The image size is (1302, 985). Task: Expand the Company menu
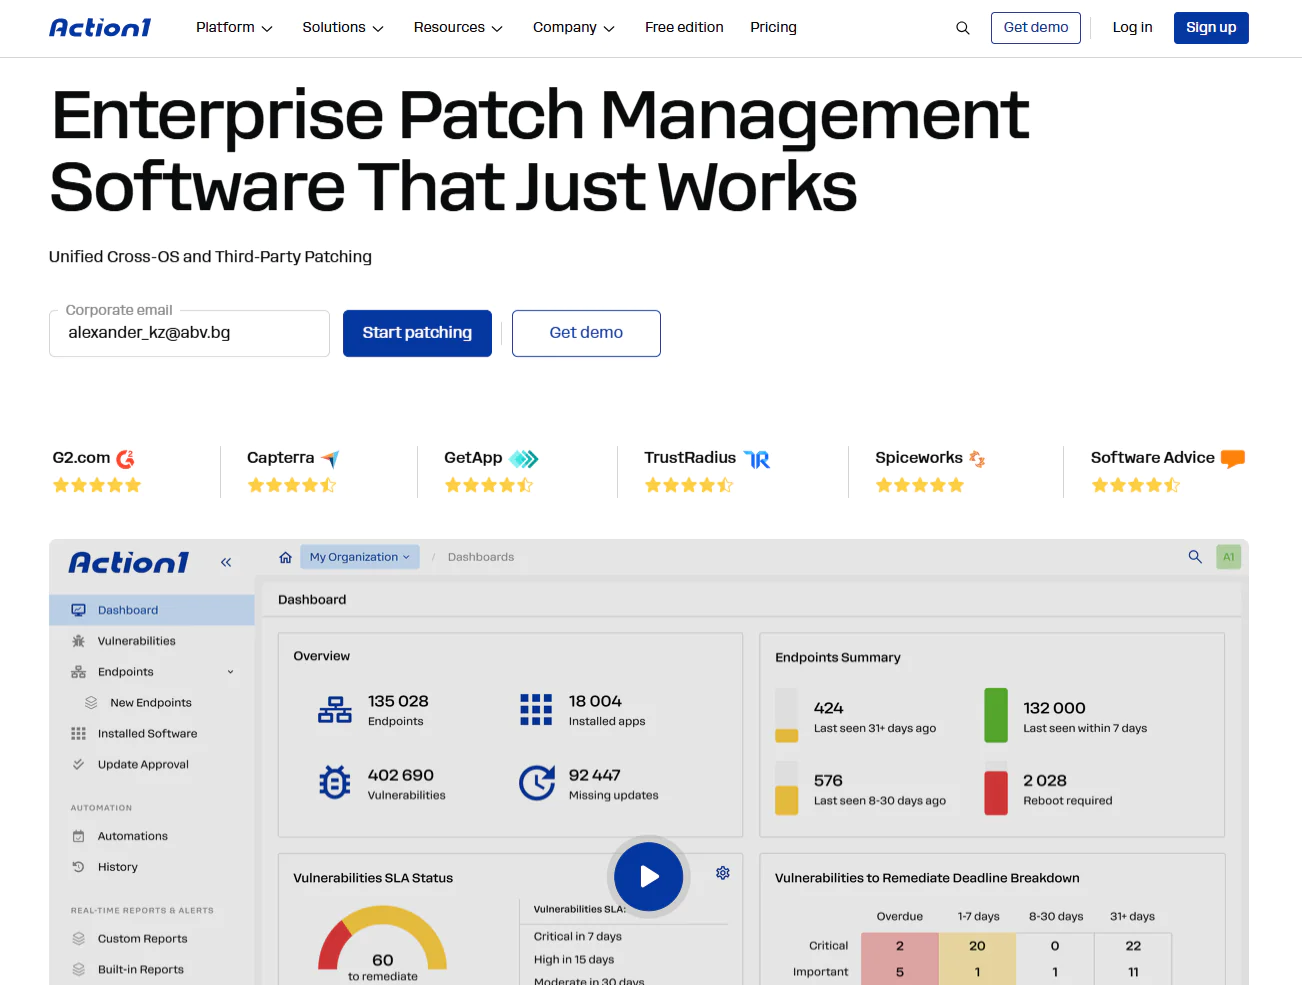574,28
